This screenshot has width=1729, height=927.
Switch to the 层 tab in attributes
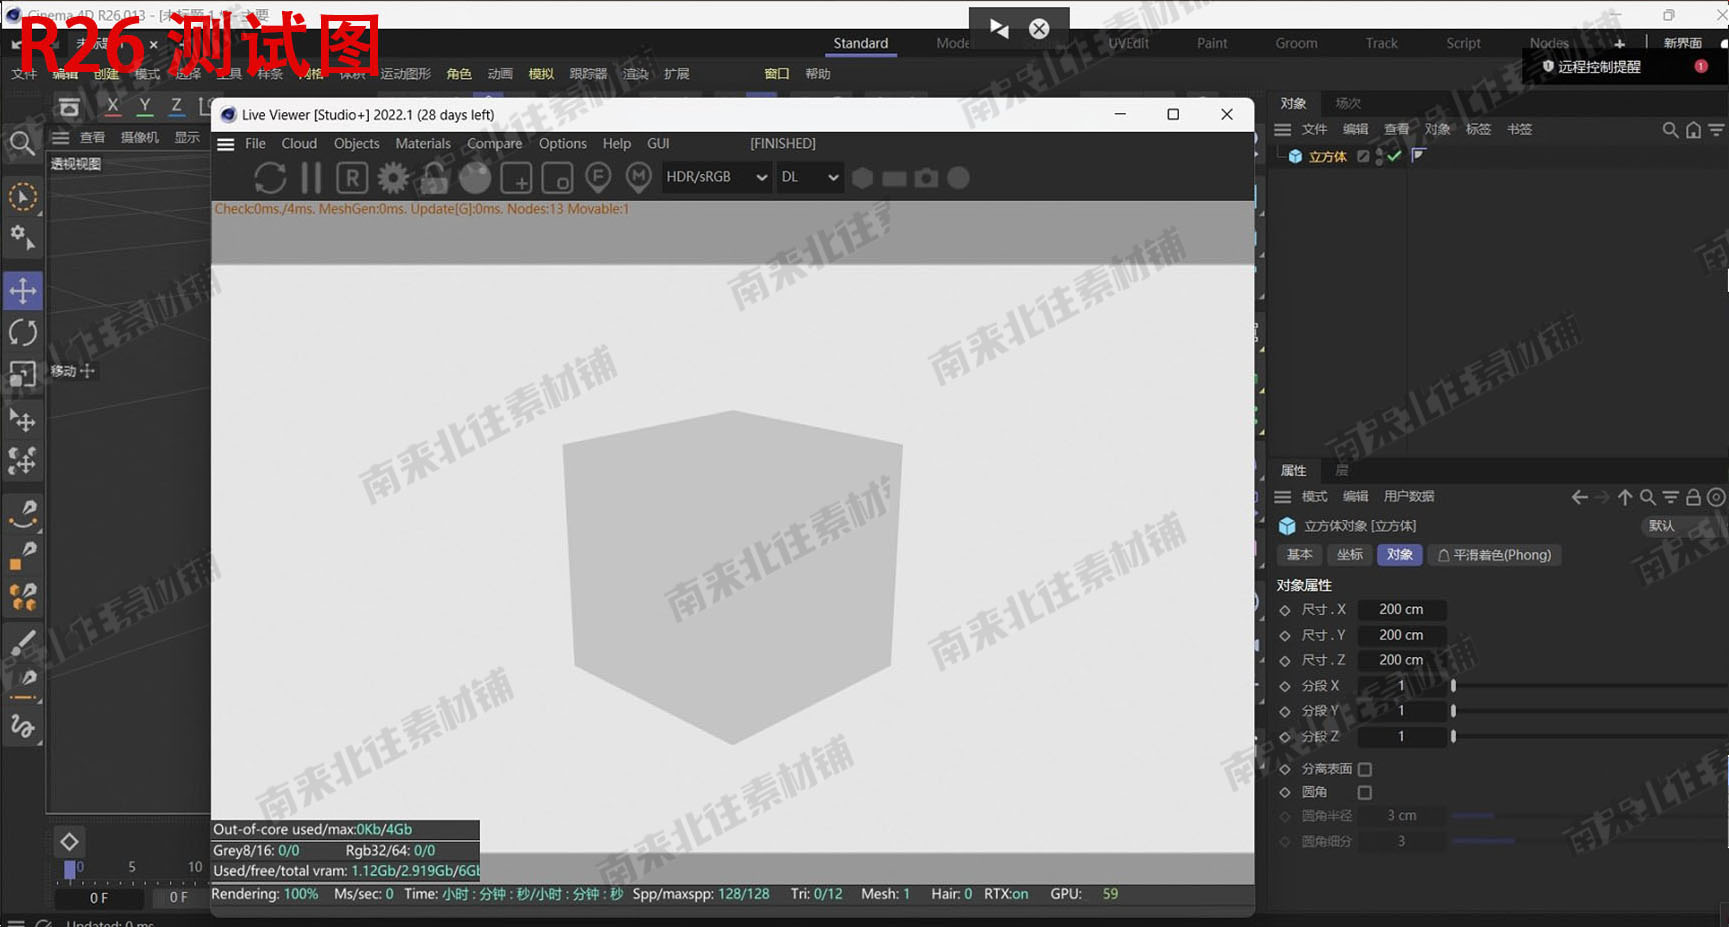(x=1342, y=470)
